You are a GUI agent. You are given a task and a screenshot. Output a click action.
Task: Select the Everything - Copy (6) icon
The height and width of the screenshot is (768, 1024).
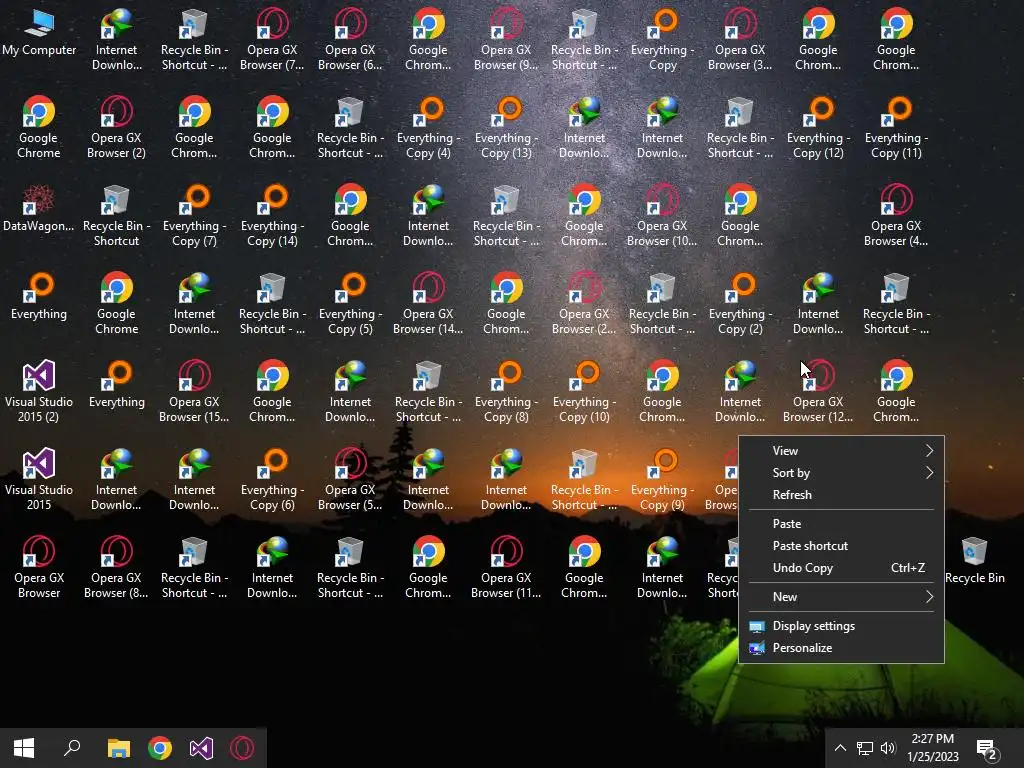[272, 479]
